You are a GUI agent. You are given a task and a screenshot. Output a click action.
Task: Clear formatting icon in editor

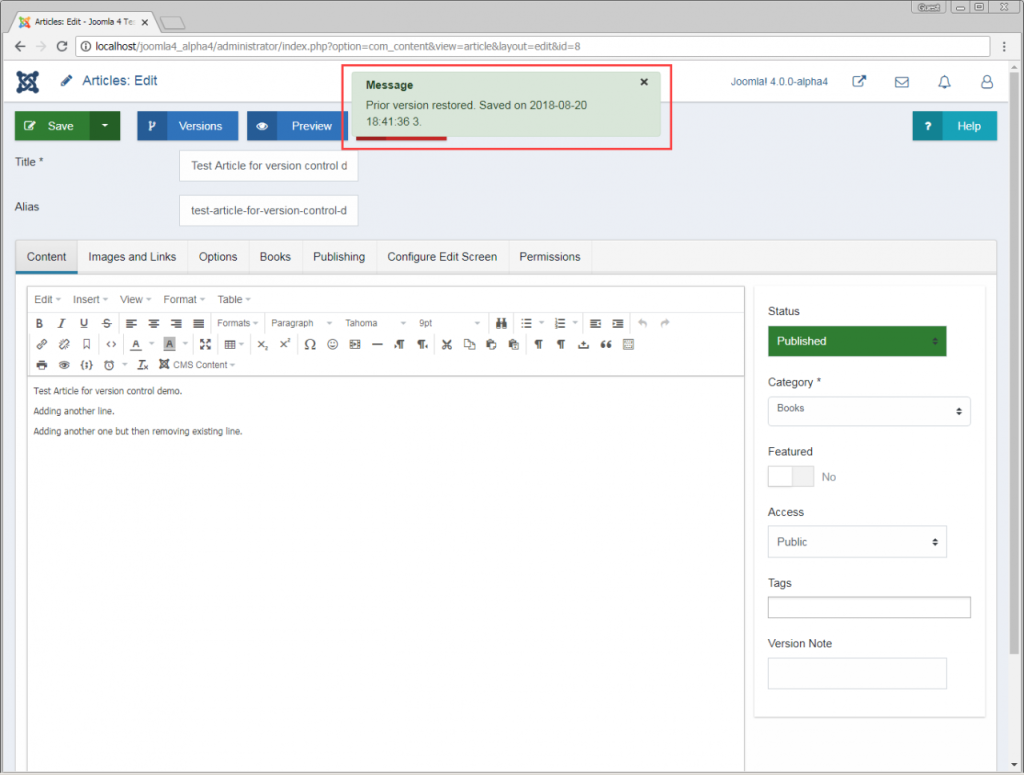point(142,365)
